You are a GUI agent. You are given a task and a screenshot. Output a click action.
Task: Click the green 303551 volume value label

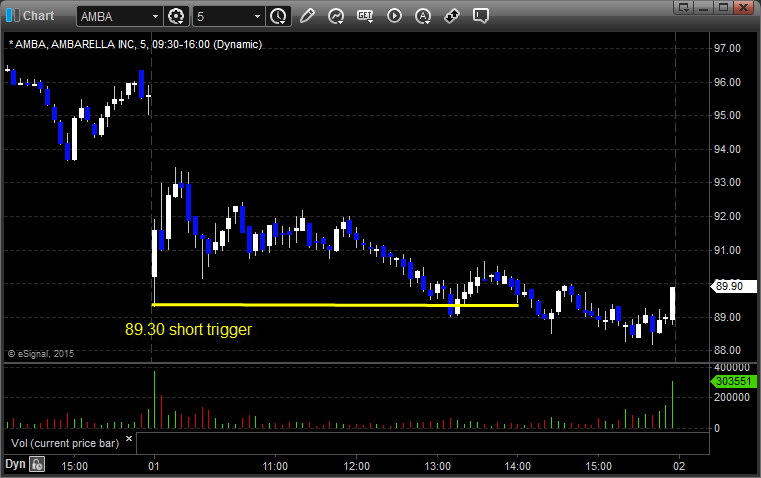coord(733,381)
